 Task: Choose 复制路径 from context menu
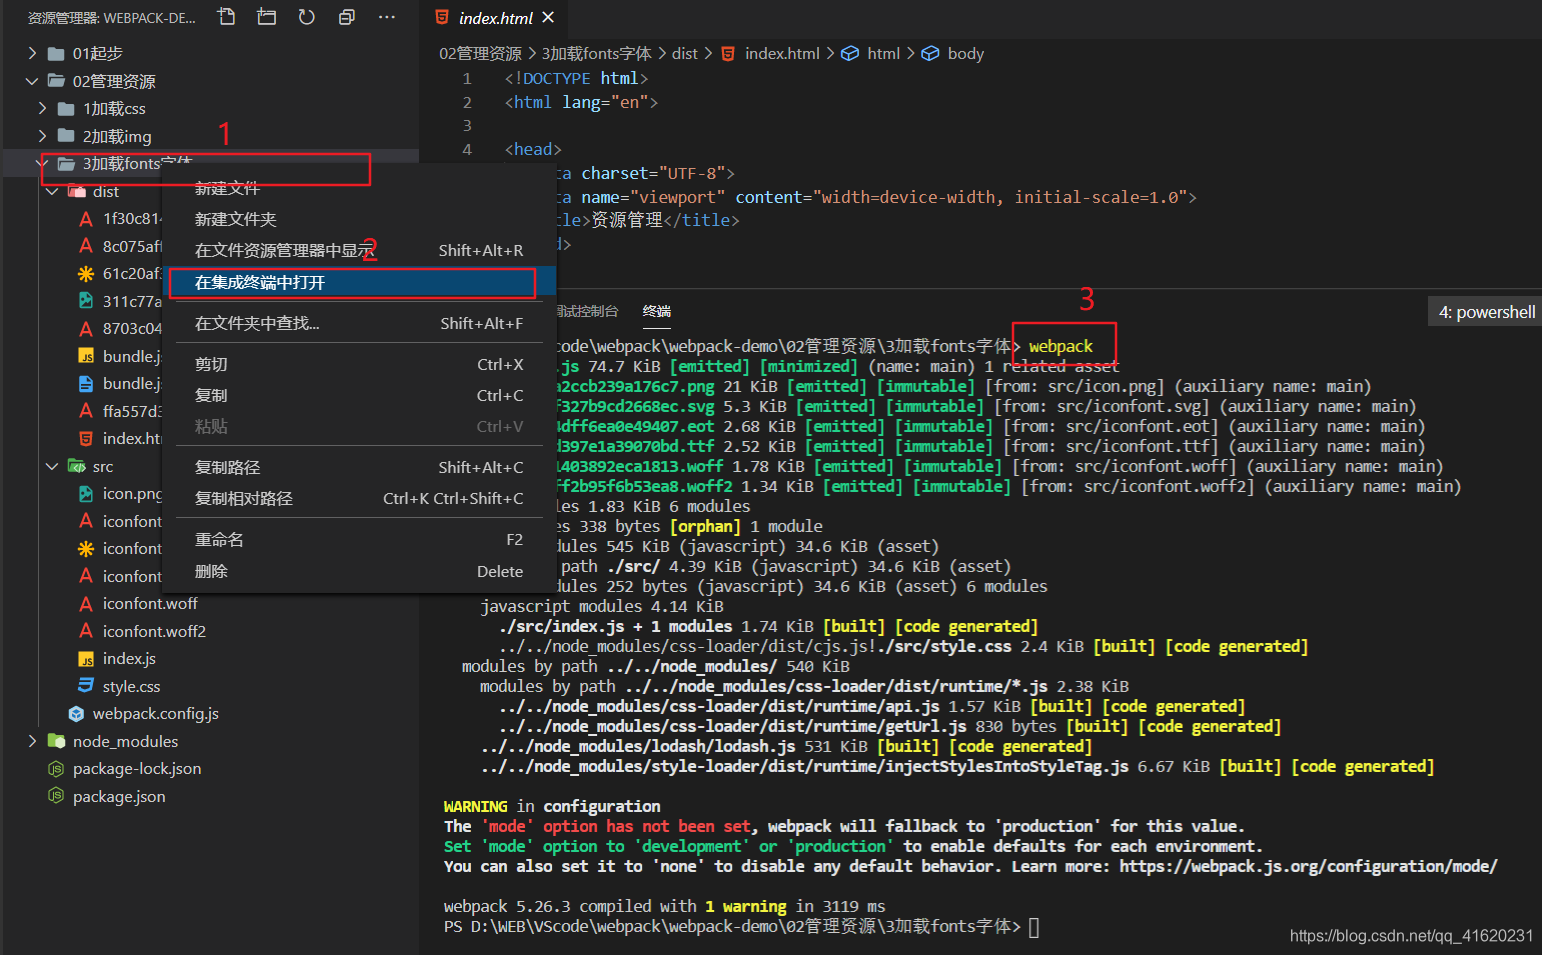click(360, 467)
